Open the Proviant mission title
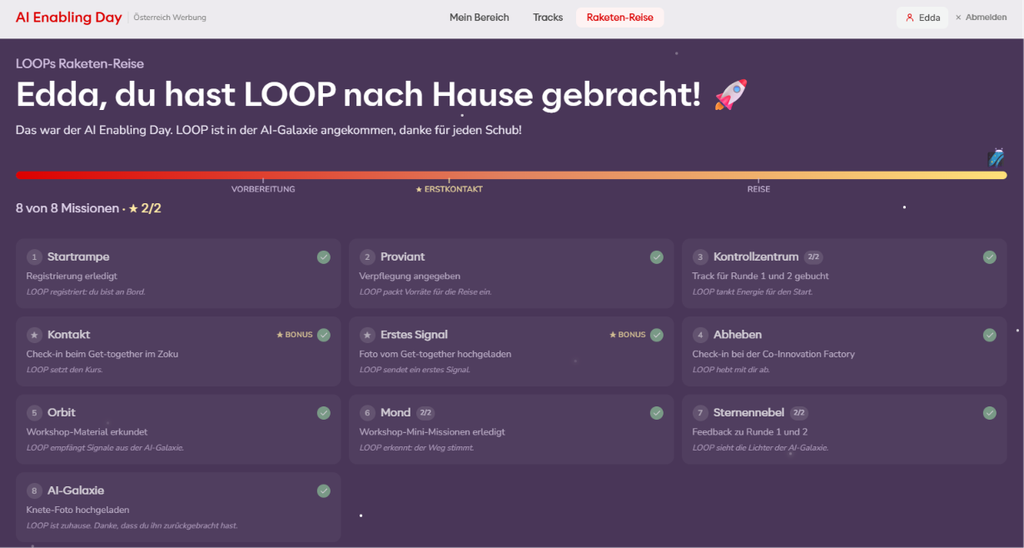 coord(402,257)
